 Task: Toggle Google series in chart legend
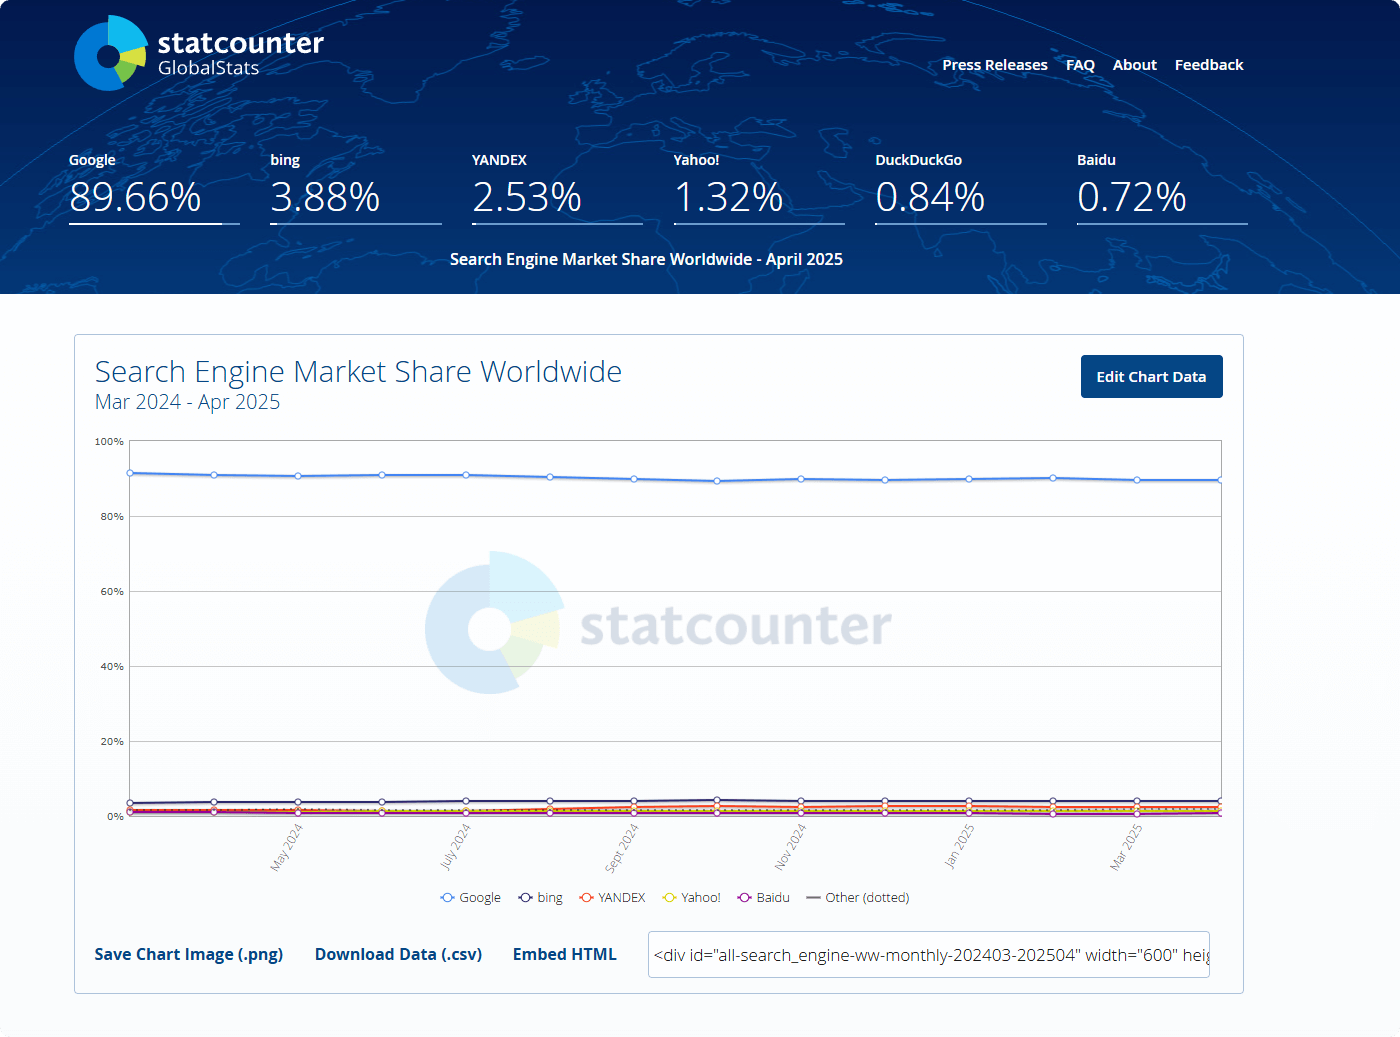pyautogui.click(x=471, y=898)
